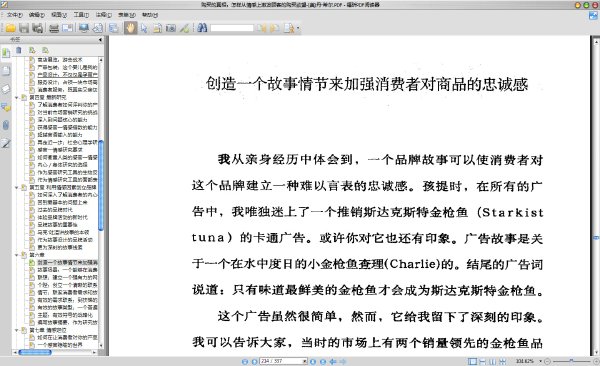Click the binoculars find icon
Viewport: 600px width, 366px height.
click(x=202, y=28)
